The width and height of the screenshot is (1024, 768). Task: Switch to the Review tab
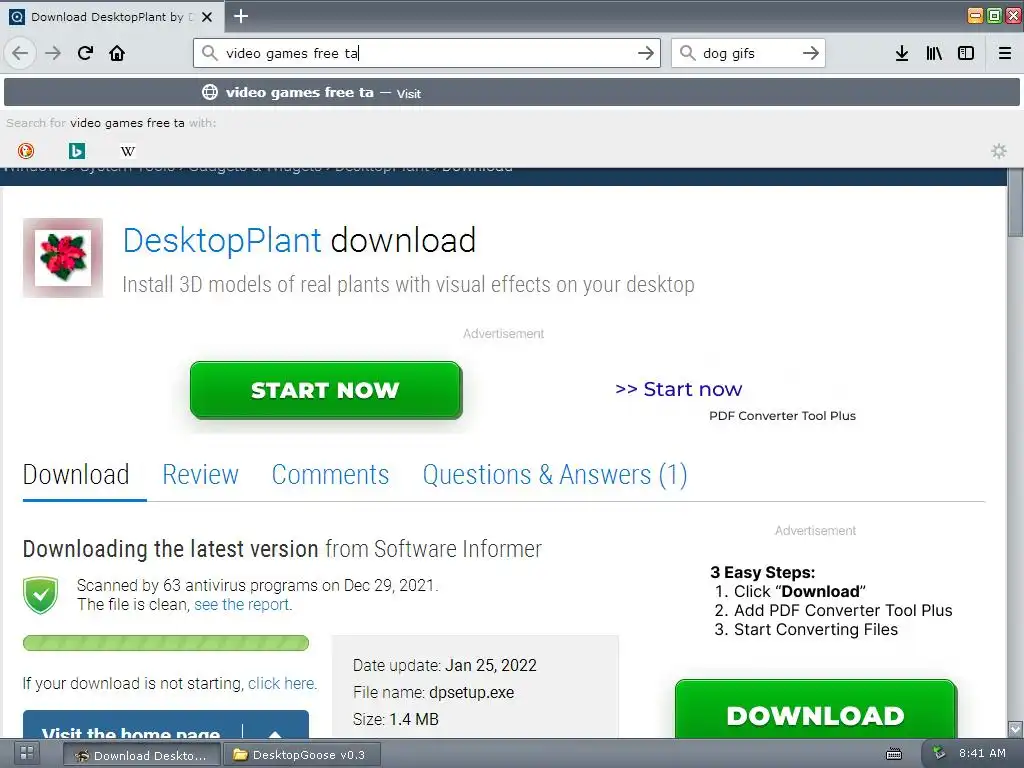(x=200, y=475)
